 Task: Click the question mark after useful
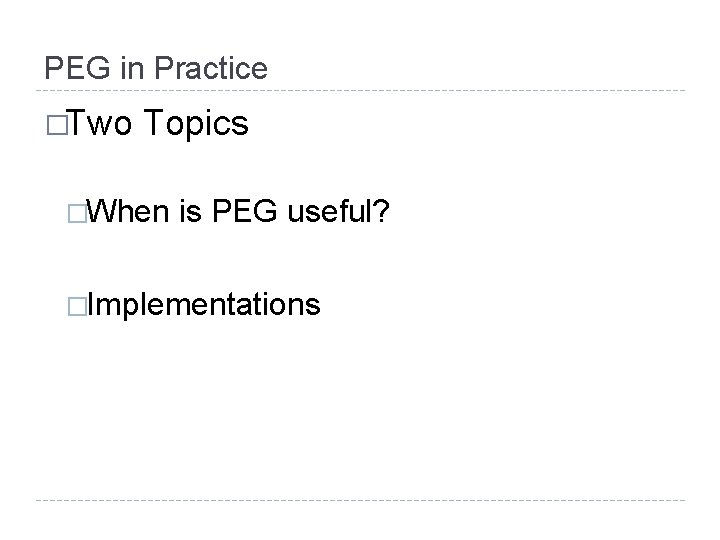[382, 211]
